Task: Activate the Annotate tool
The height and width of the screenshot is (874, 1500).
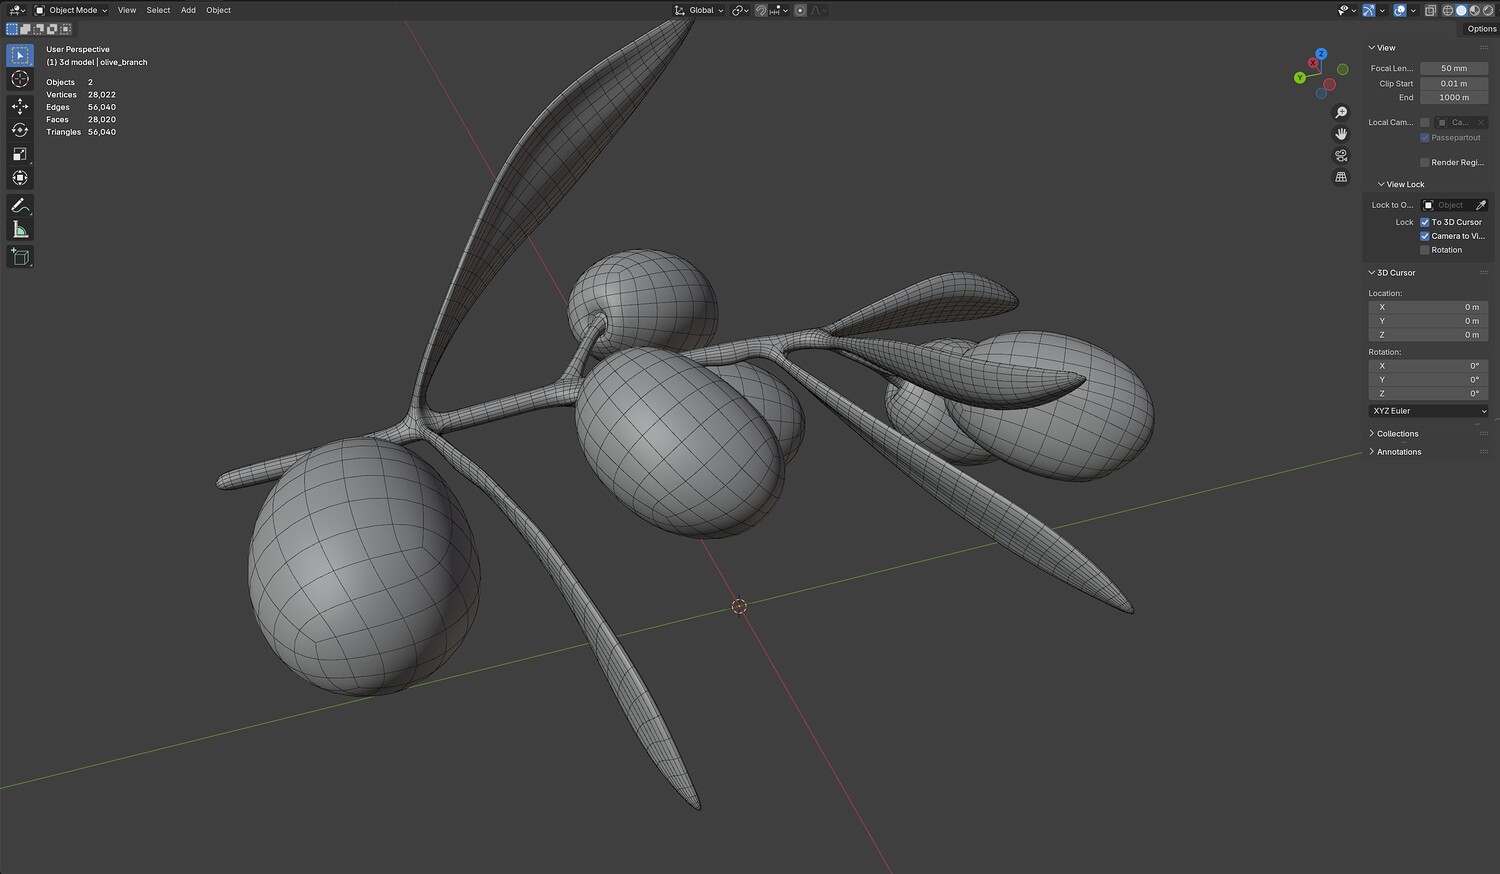Action: tap(20, 206)
